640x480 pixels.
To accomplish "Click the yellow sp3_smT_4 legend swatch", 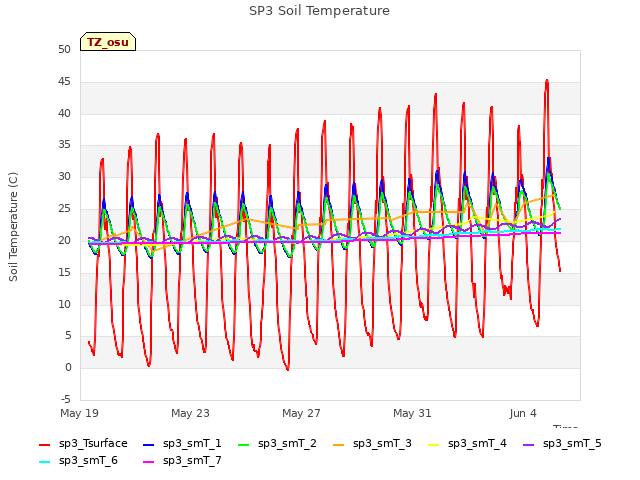I will [433, 444].
